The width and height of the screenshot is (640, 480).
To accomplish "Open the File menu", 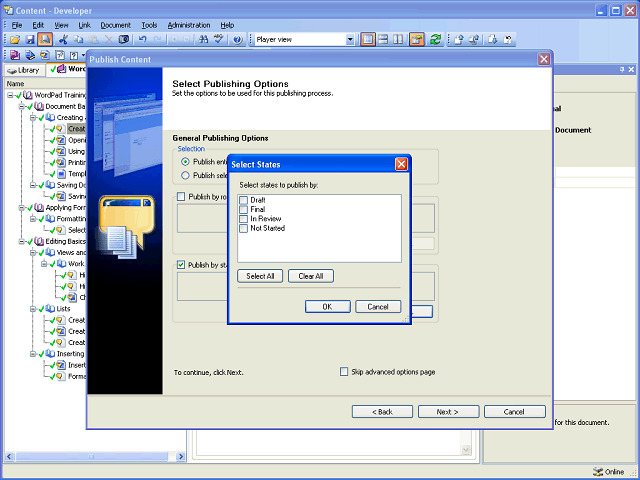I will tap(17, 25).
